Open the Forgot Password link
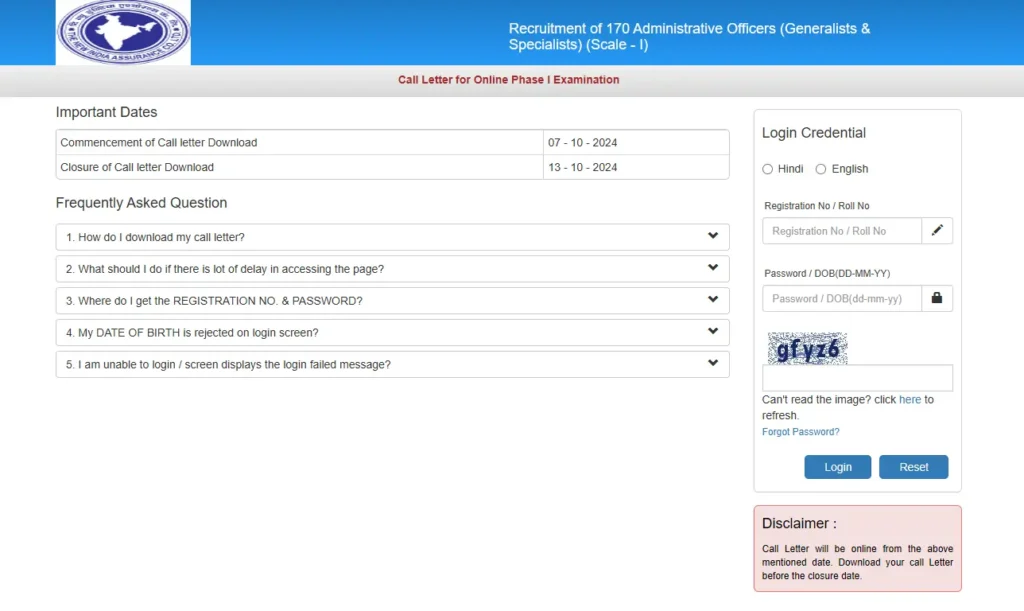1024x611 pixels. [800, 432]
